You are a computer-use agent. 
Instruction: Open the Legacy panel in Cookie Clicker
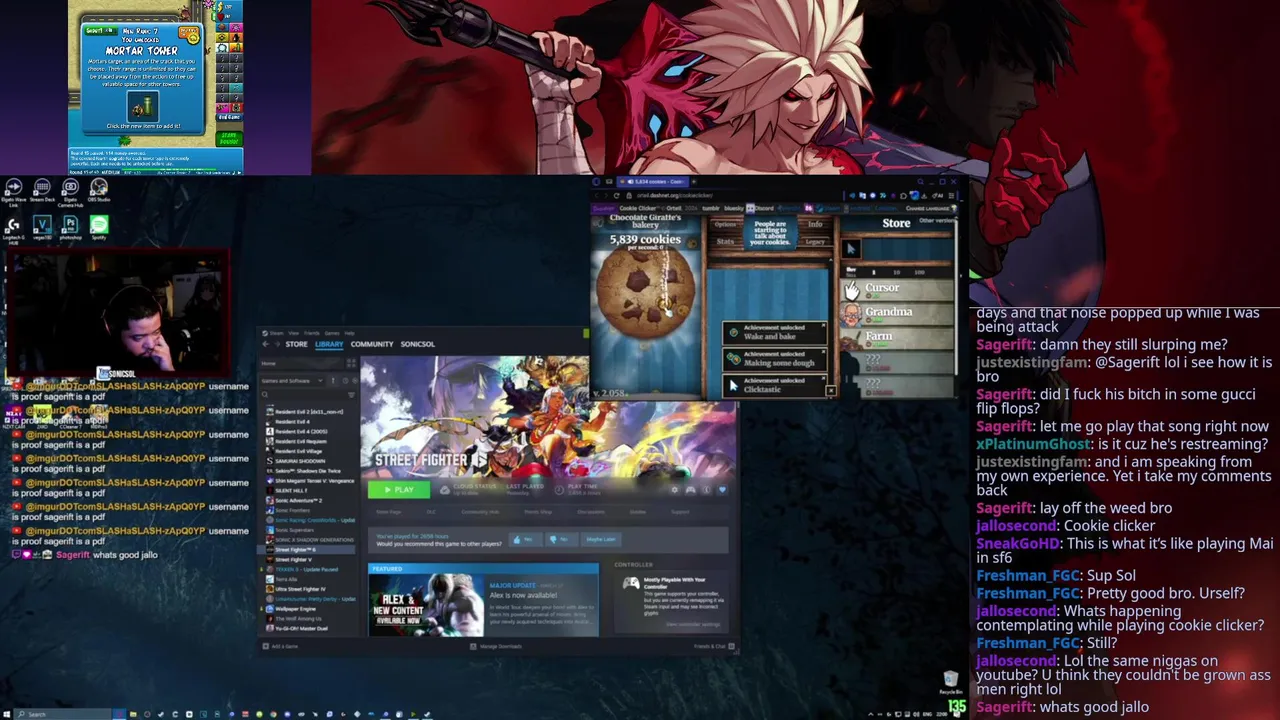(x=815, y=242)
